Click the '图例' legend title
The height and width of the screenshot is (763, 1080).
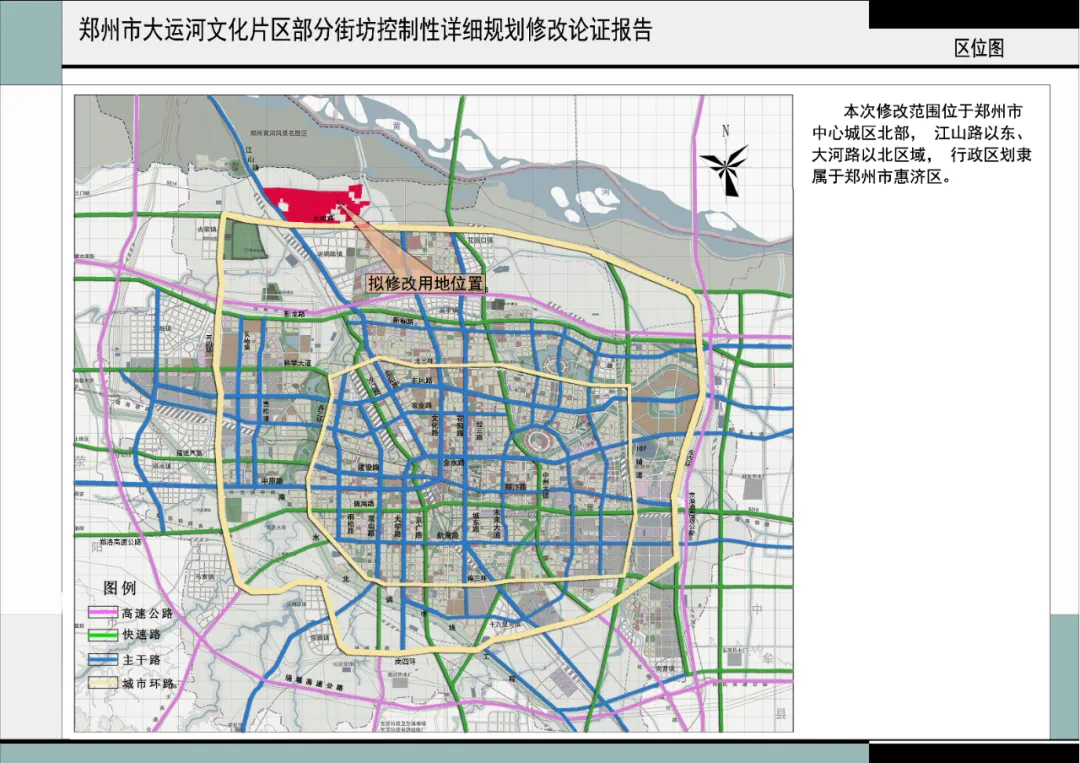(x=120, y=588)
